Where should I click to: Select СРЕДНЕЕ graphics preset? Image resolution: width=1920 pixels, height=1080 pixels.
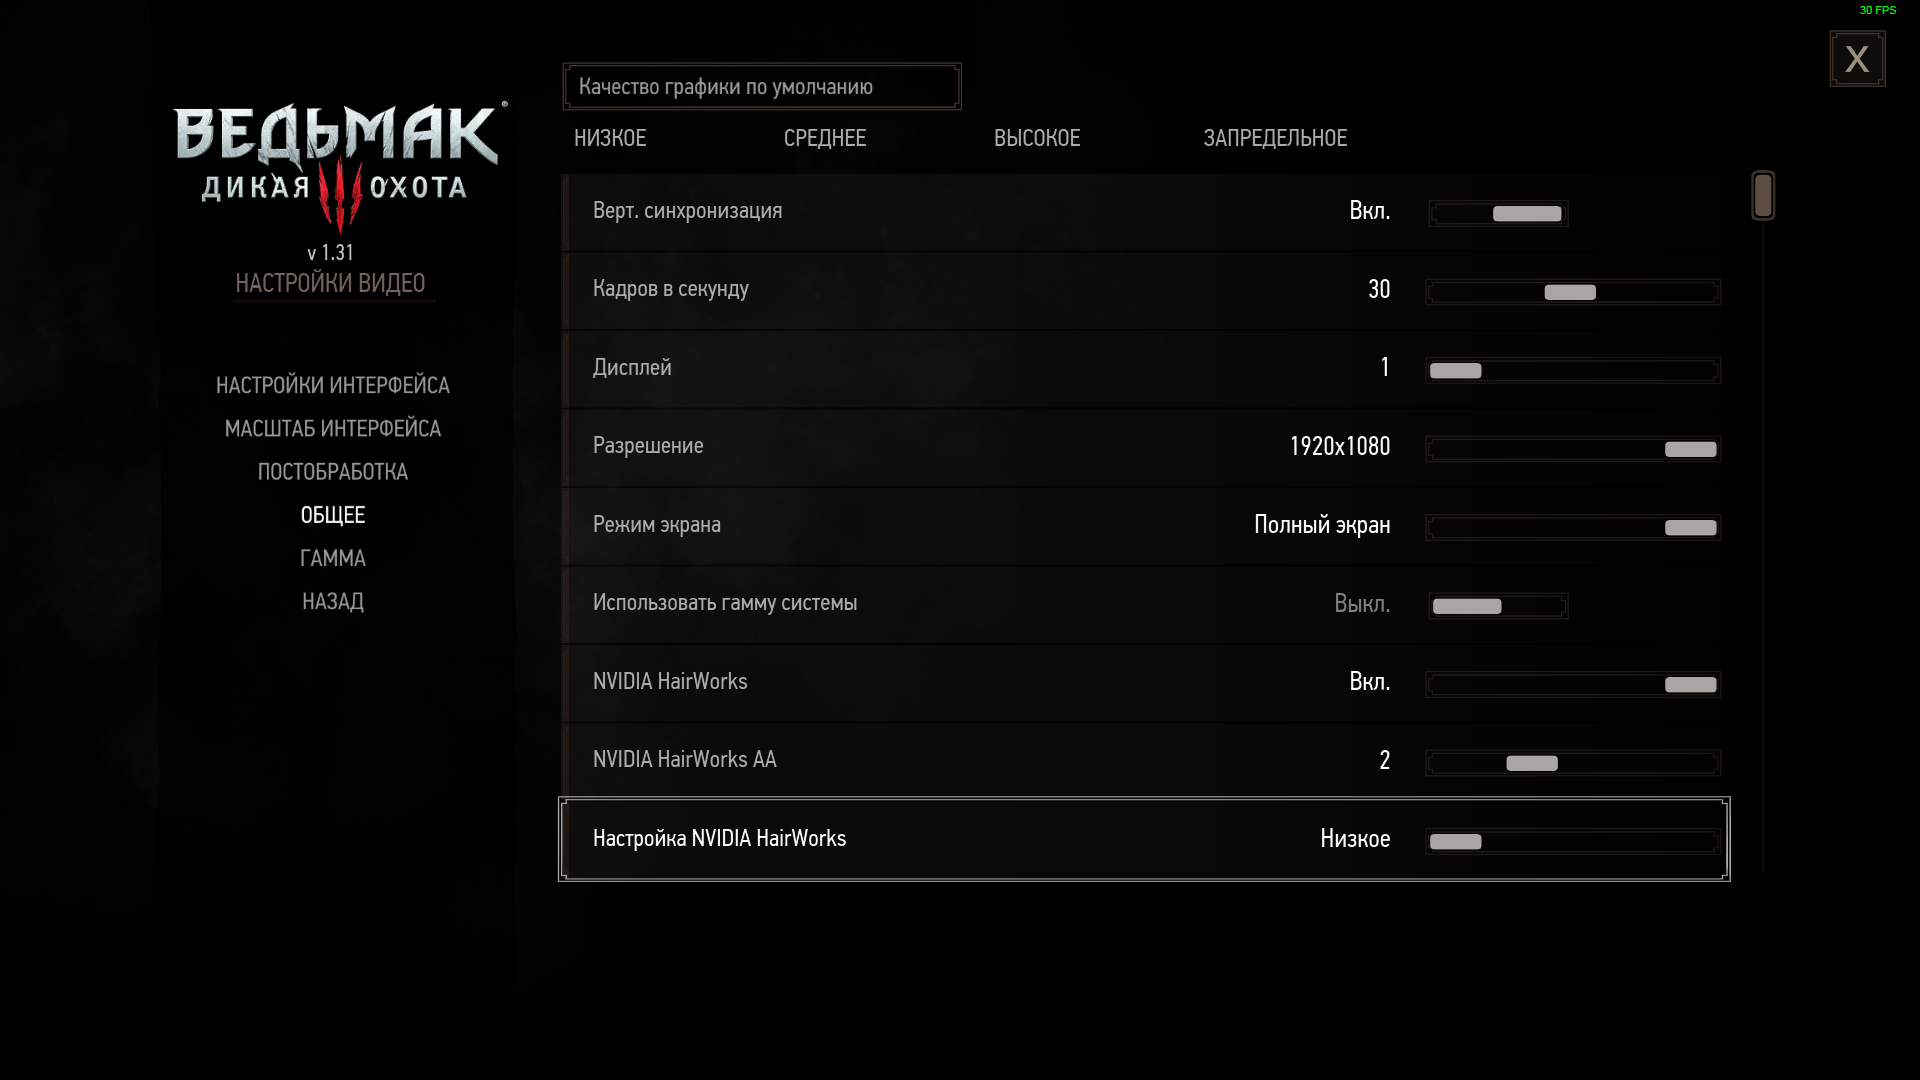coord(825,138)
